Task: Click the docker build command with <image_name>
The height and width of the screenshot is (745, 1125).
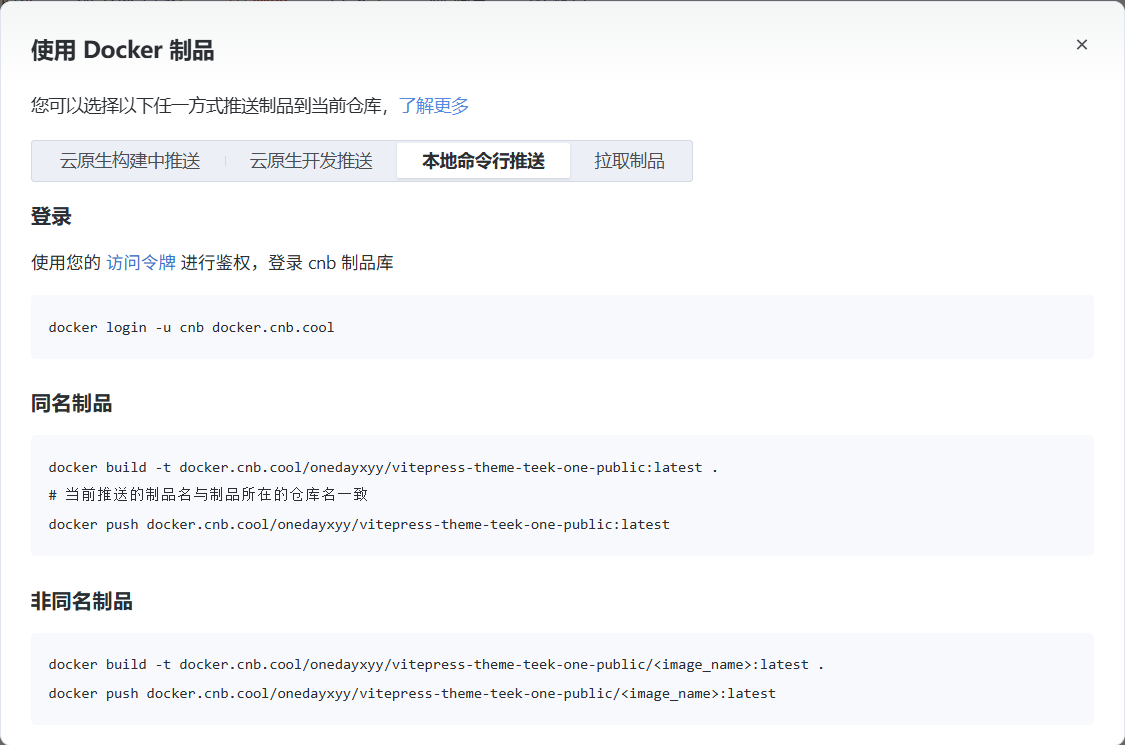Action: [436, 665]
